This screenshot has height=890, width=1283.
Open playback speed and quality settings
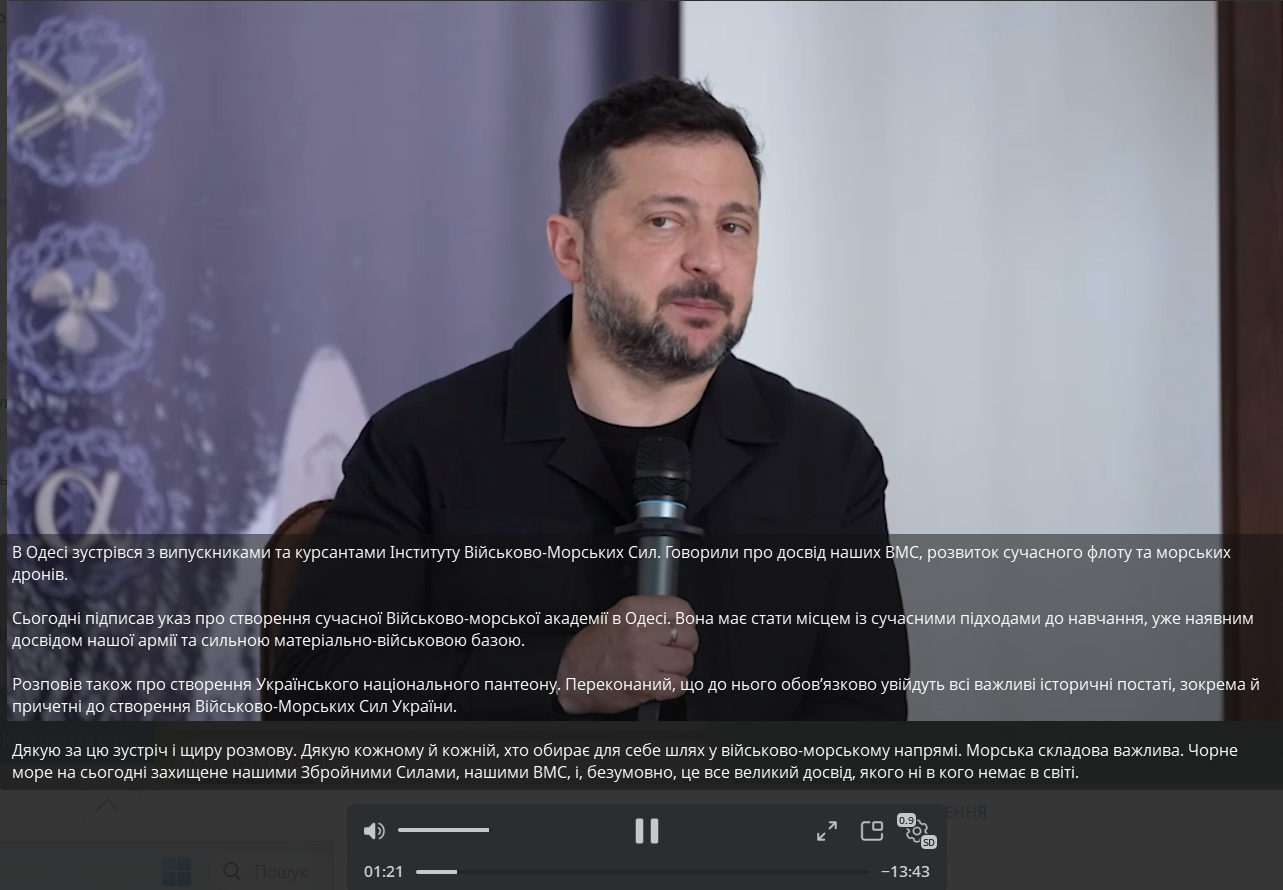916,831
